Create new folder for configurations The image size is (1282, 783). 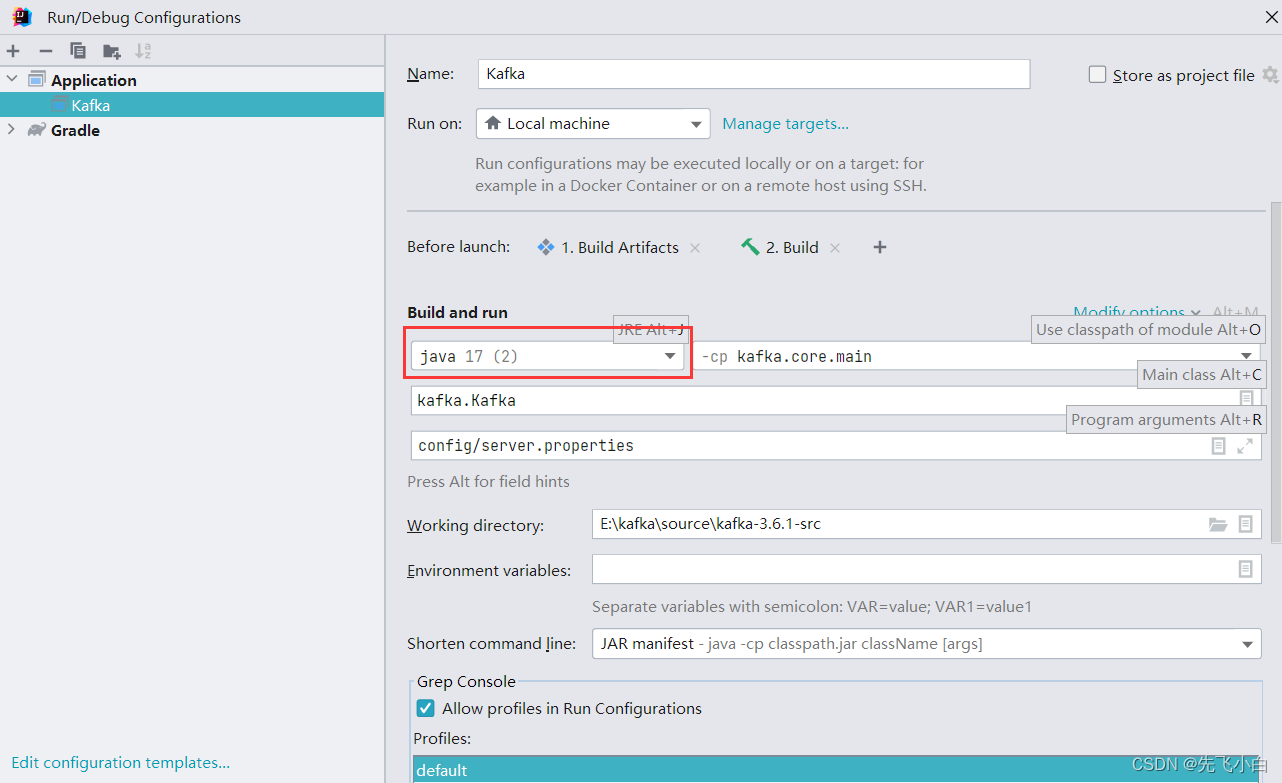click(111, 51)
